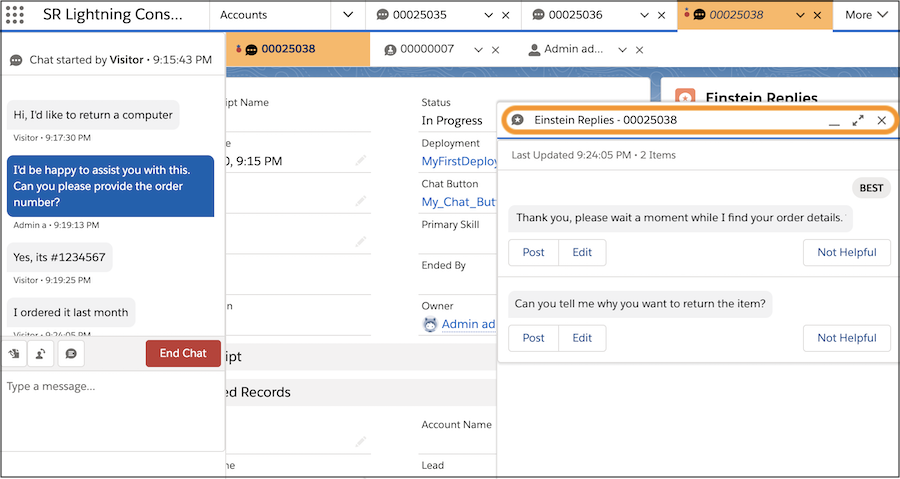The image size is (900, 479).
Task: Mark 'Thank you, please wait' reply Not Helpful
Action: (x=847, y=252)
